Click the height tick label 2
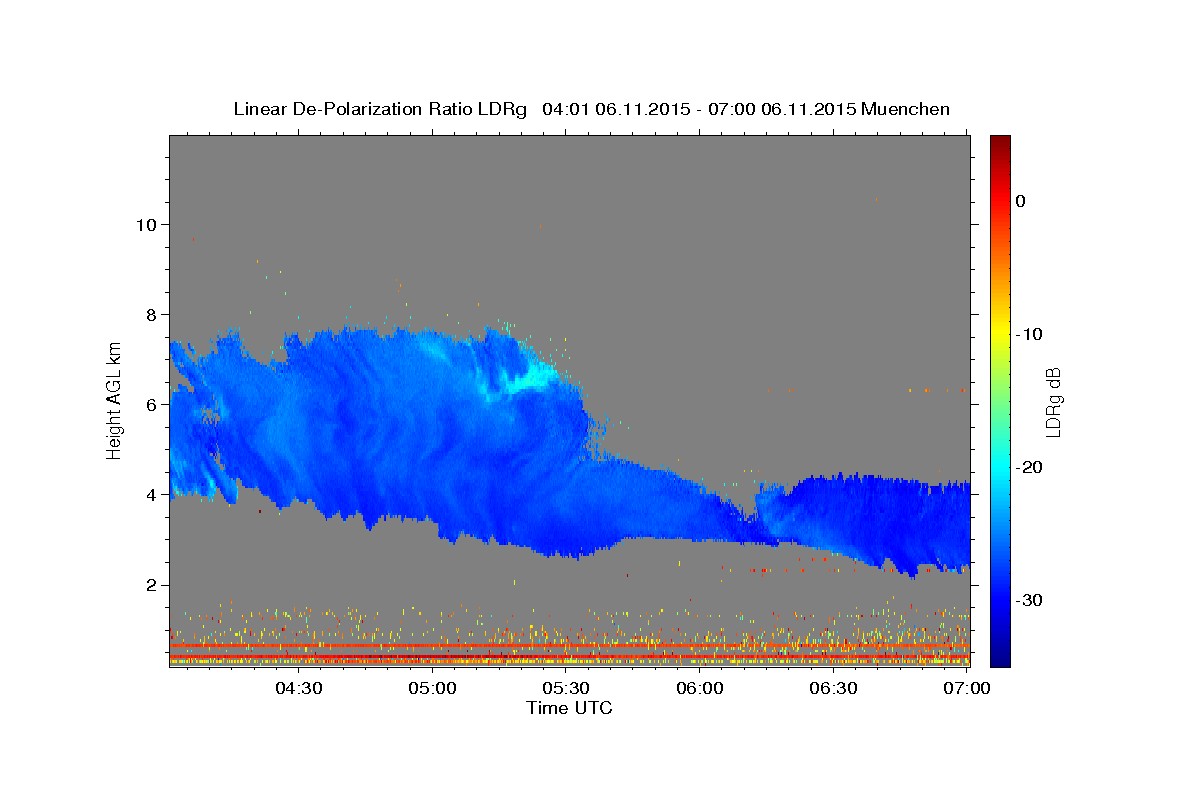Screen dimensions: 1200x800 (152, 585)
